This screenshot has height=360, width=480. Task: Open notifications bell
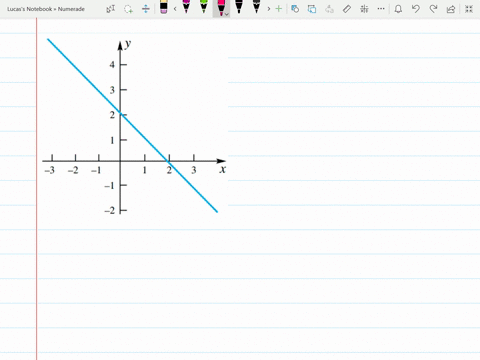[398, 9]
